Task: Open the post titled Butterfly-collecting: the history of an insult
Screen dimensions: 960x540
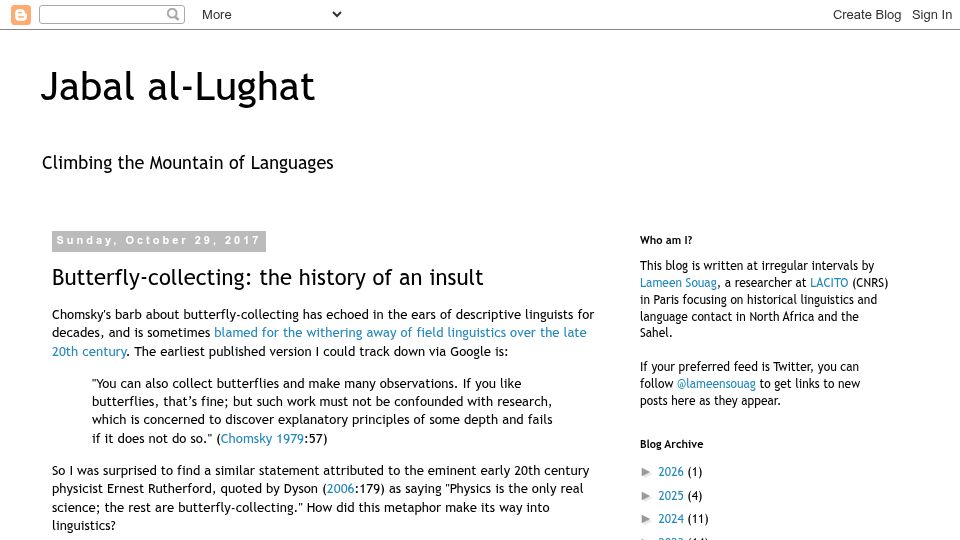Action: coord(267,277)
